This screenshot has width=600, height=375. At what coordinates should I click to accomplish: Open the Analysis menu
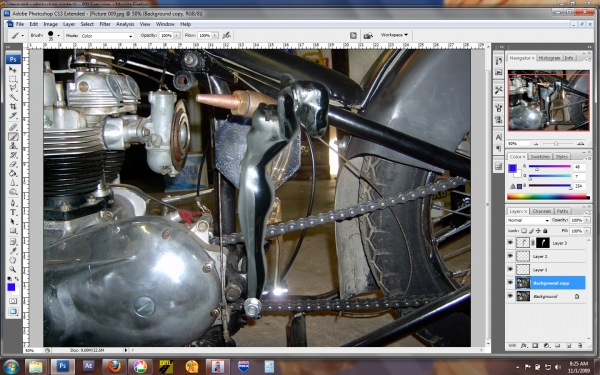pos(125,24)
